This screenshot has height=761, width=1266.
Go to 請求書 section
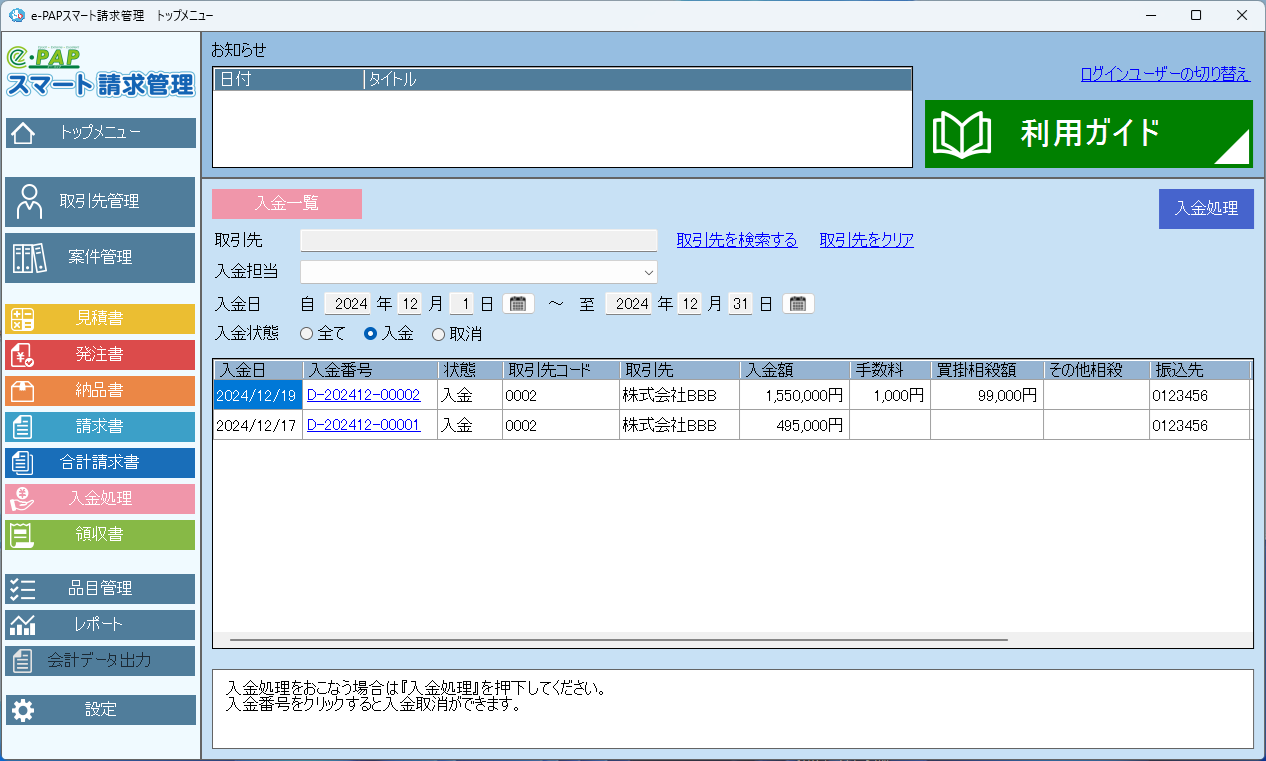100,427
